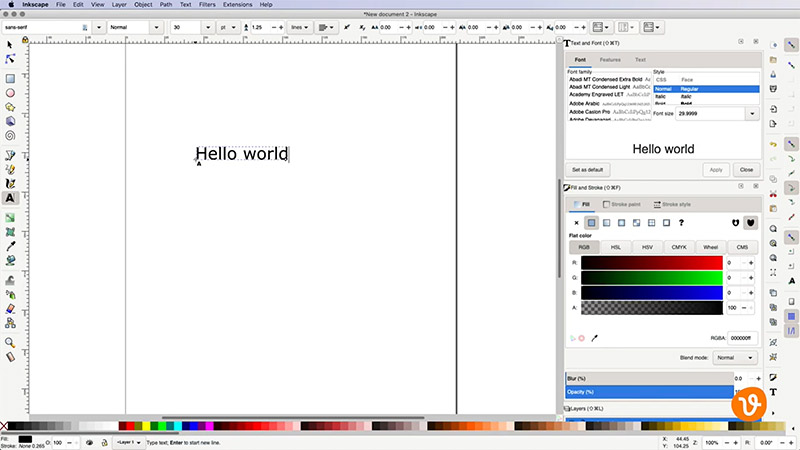Open the Filters menu

pos(207,5)
